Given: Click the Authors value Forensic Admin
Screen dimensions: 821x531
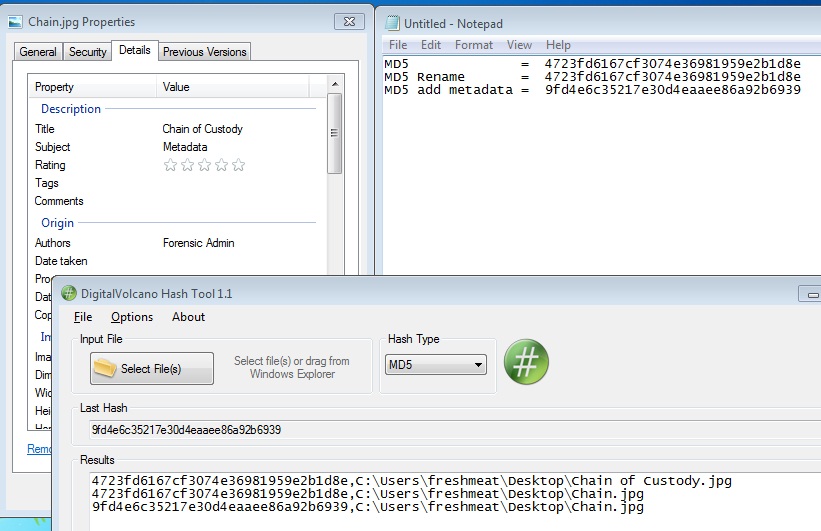Looking at the screenshot, I should (198, 243).
